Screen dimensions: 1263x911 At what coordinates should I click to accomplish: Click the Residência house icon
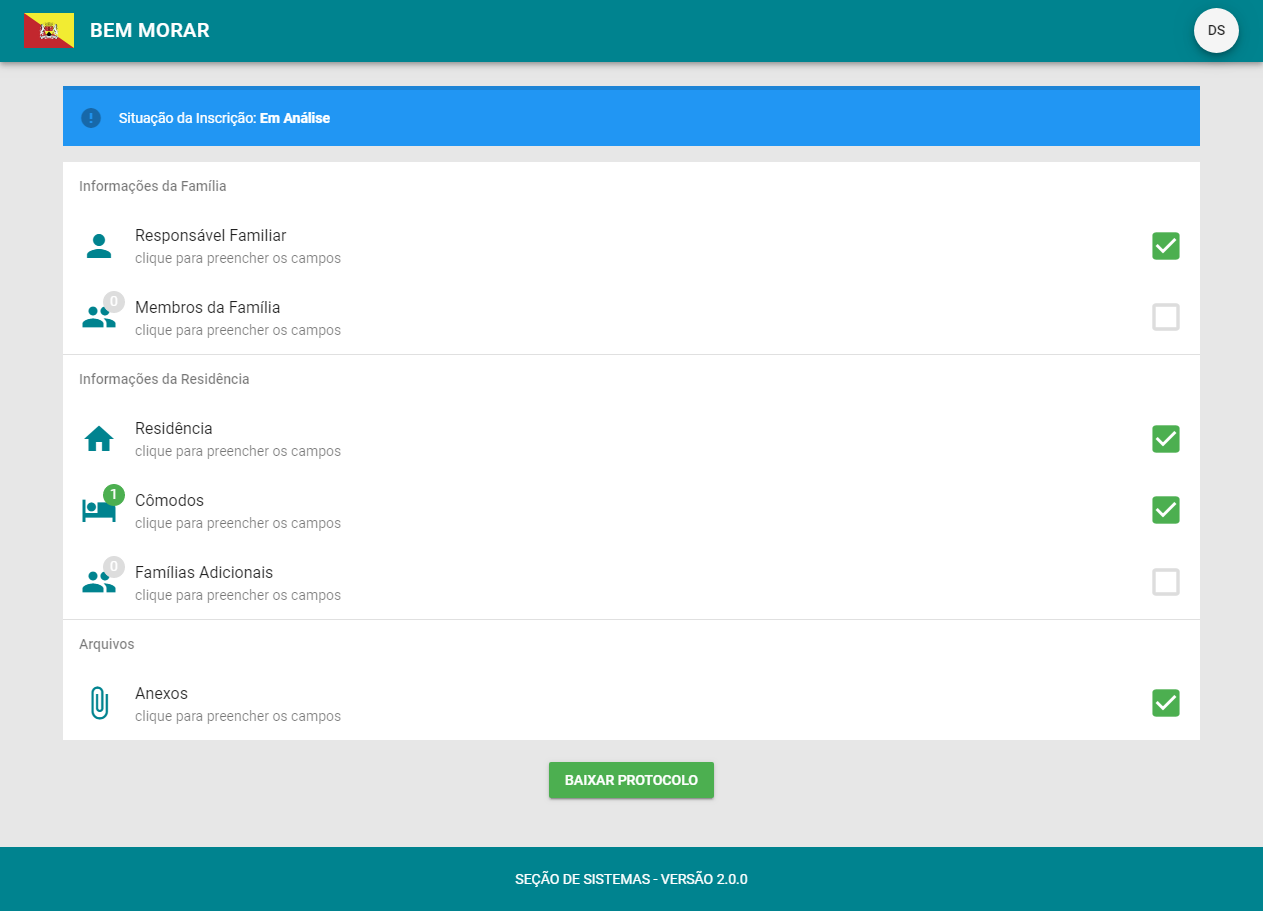pos(99,439)
